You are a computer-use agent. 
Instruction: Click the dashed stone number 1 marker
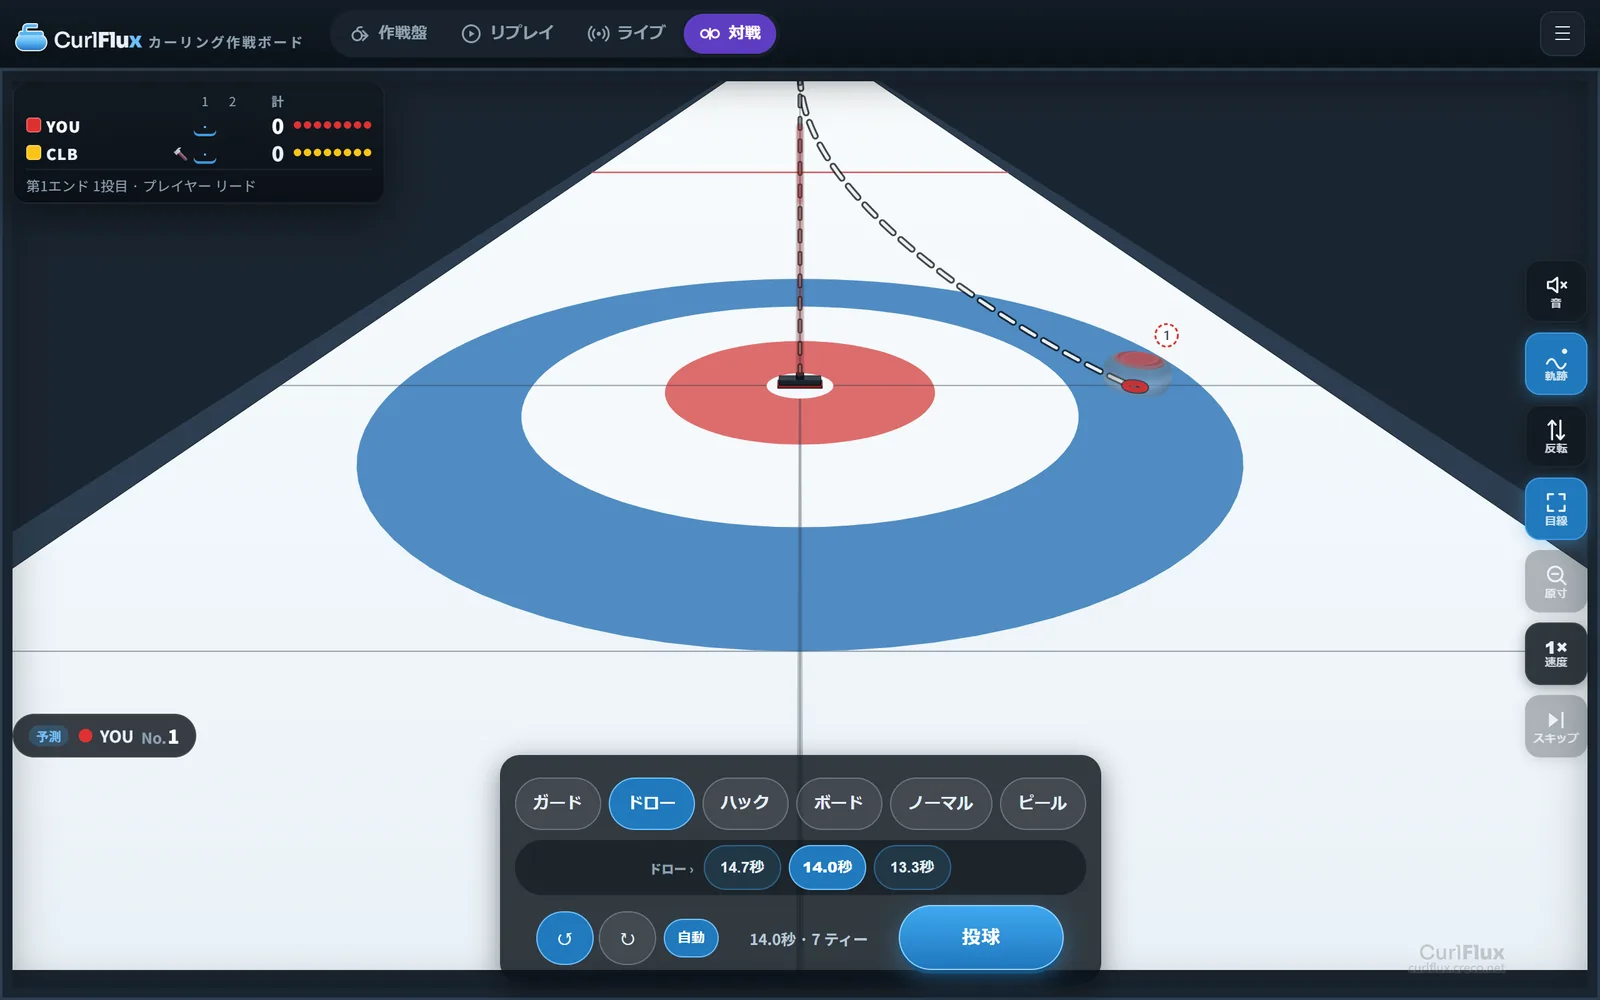pyautogui.click(x=1166, y=335)
